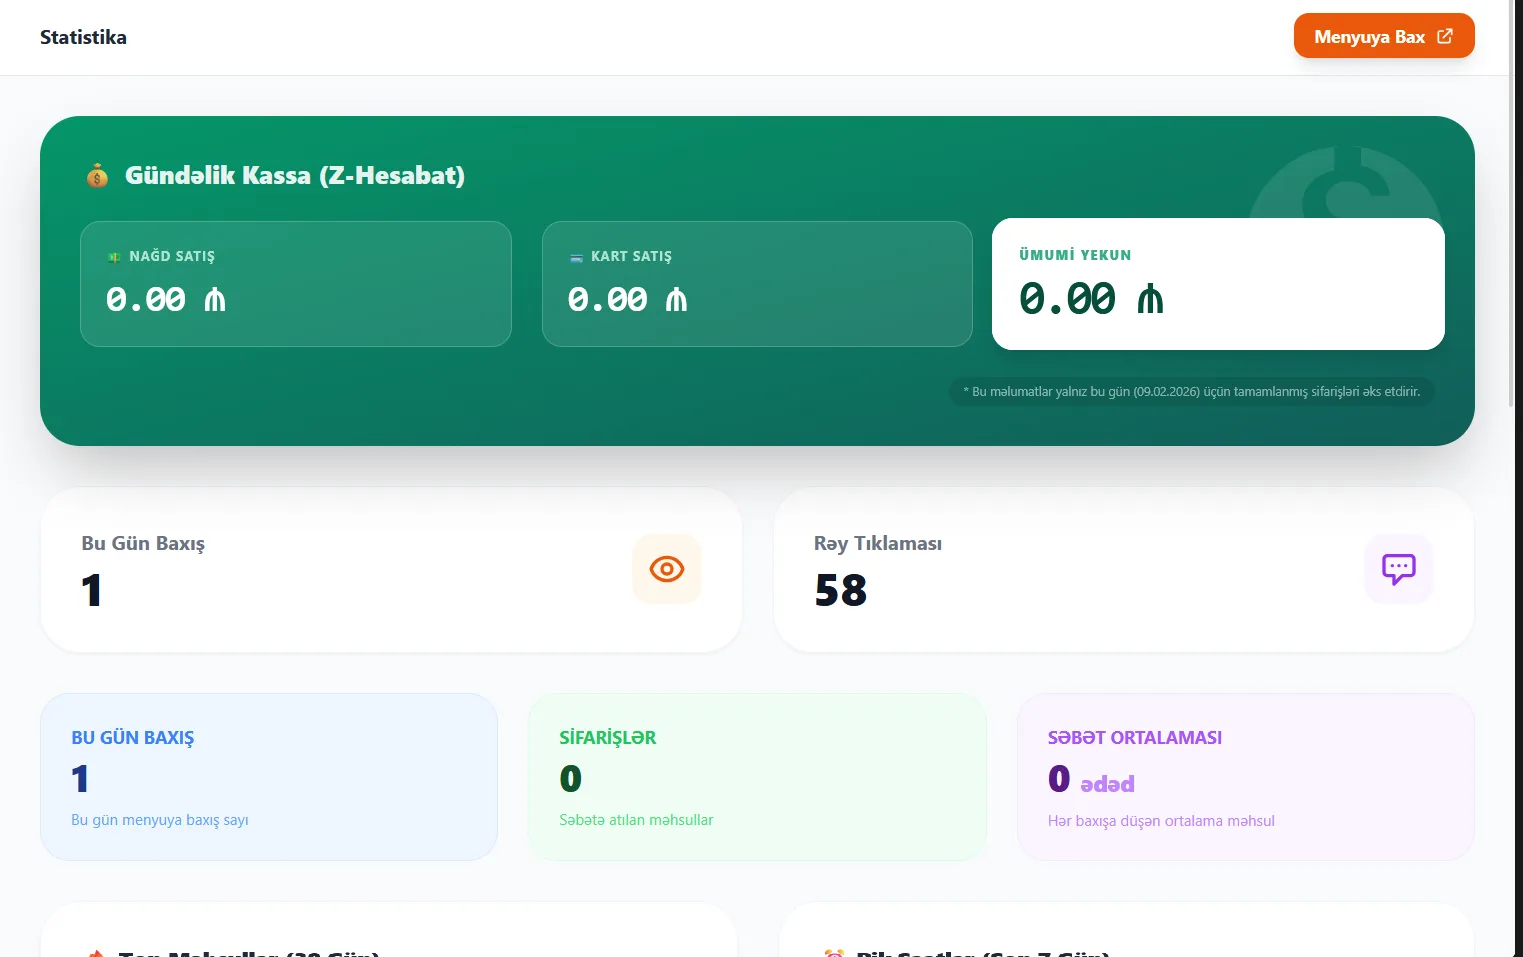Click the speech bubble icon in Rəy Tıklaması card
This screenshot has height=957, width=1523.
point(1399,569)
